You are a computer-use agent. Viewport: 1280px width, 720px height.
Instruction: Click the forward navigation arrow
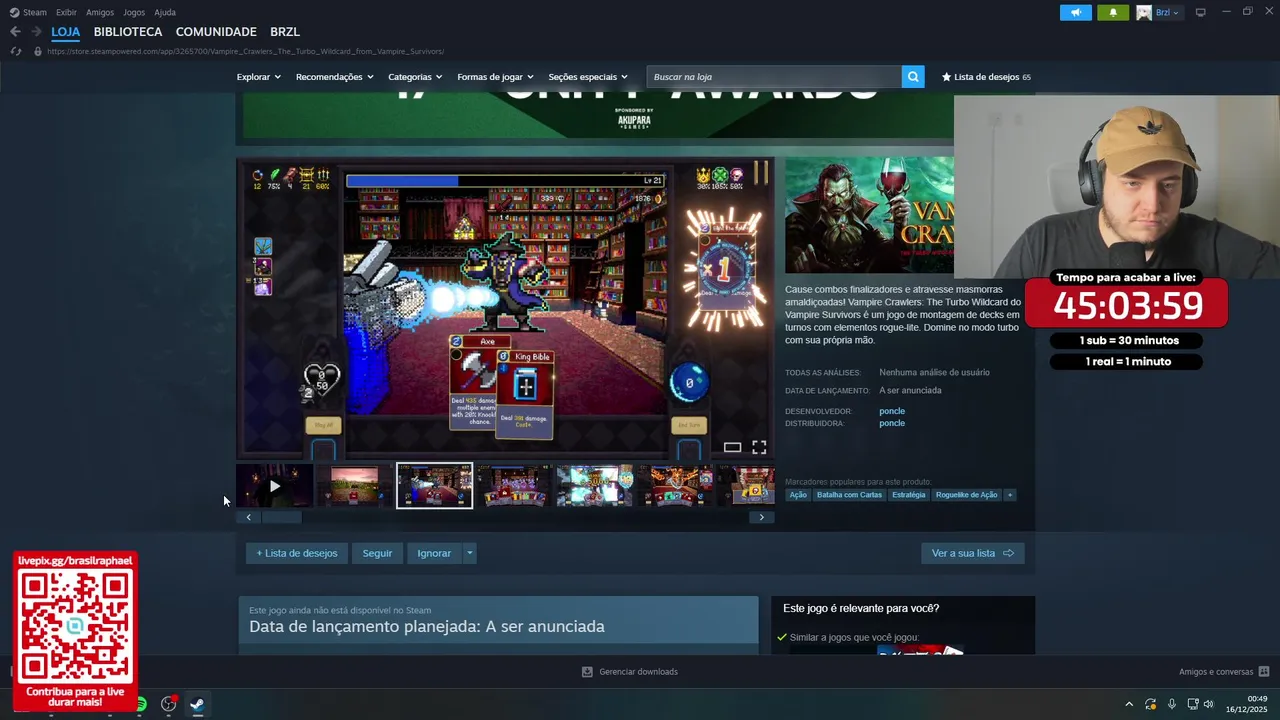[36, 32]
